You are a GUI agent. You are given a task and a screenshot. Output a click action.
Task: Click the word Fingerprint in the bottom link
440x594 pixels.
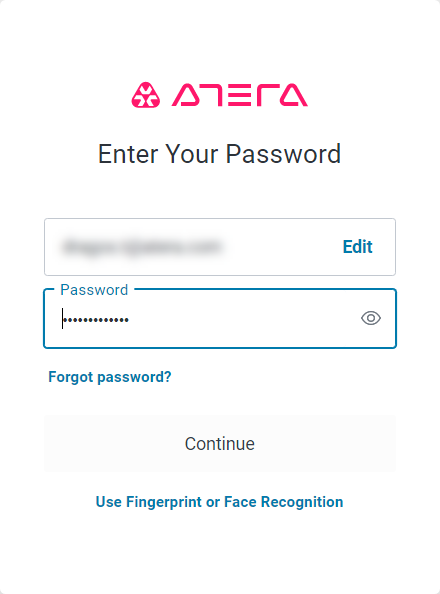click(x=164, y=502)
